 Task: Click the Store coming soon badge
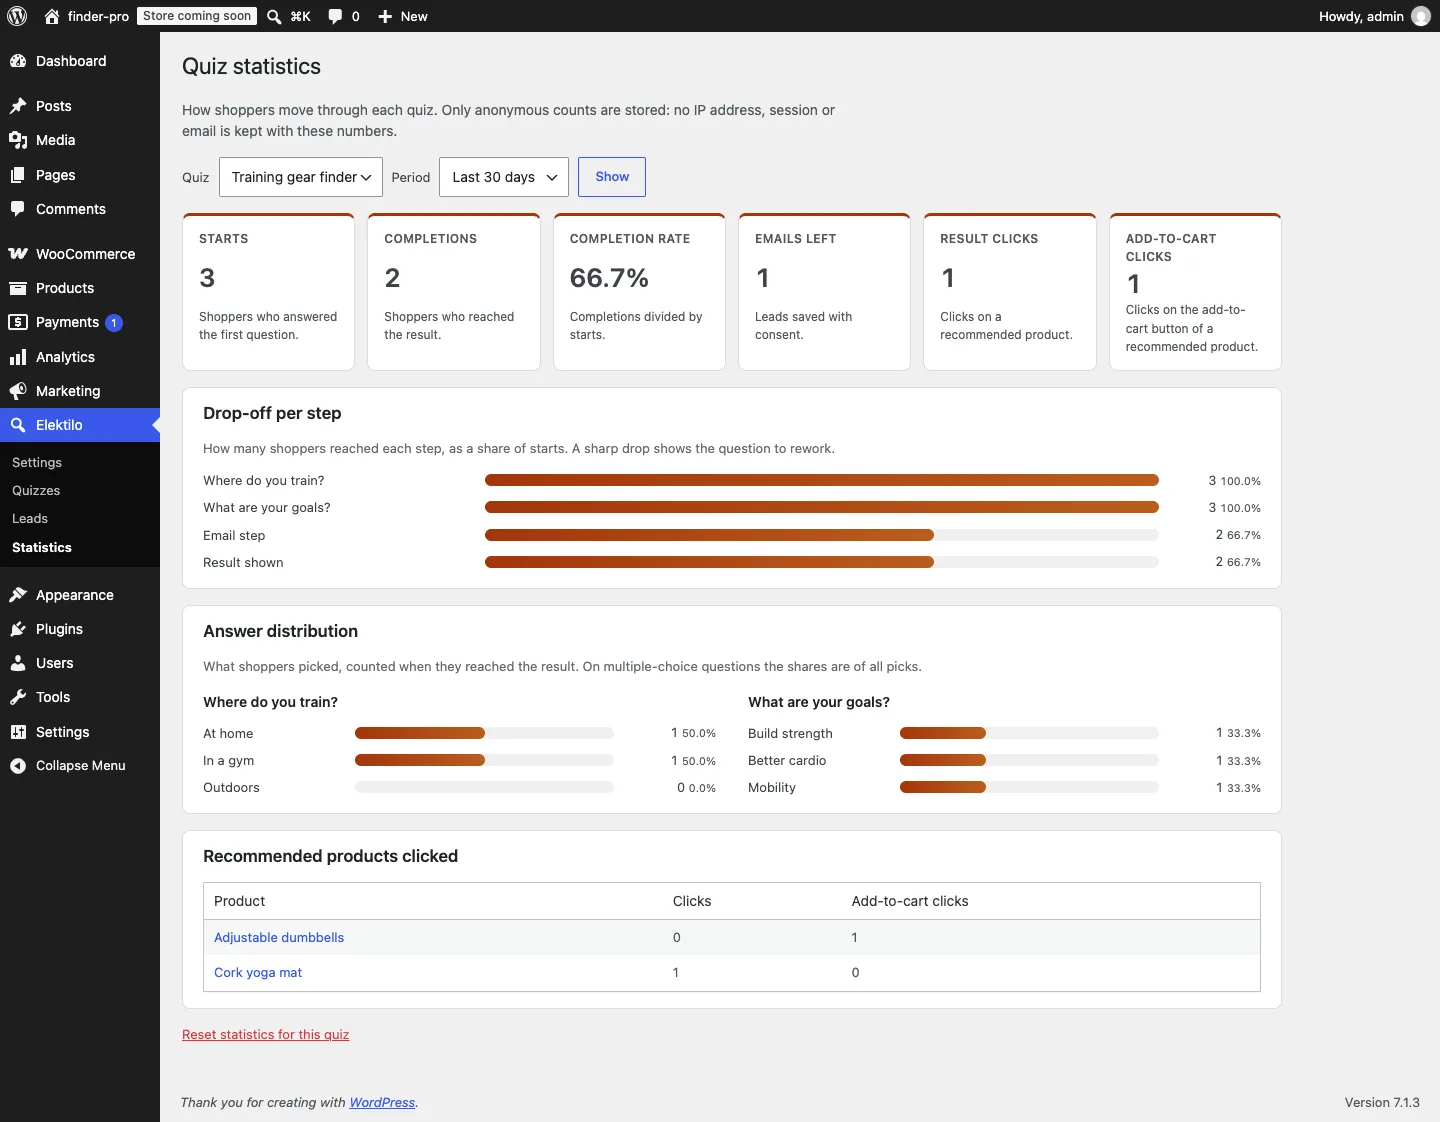(197, 16)
